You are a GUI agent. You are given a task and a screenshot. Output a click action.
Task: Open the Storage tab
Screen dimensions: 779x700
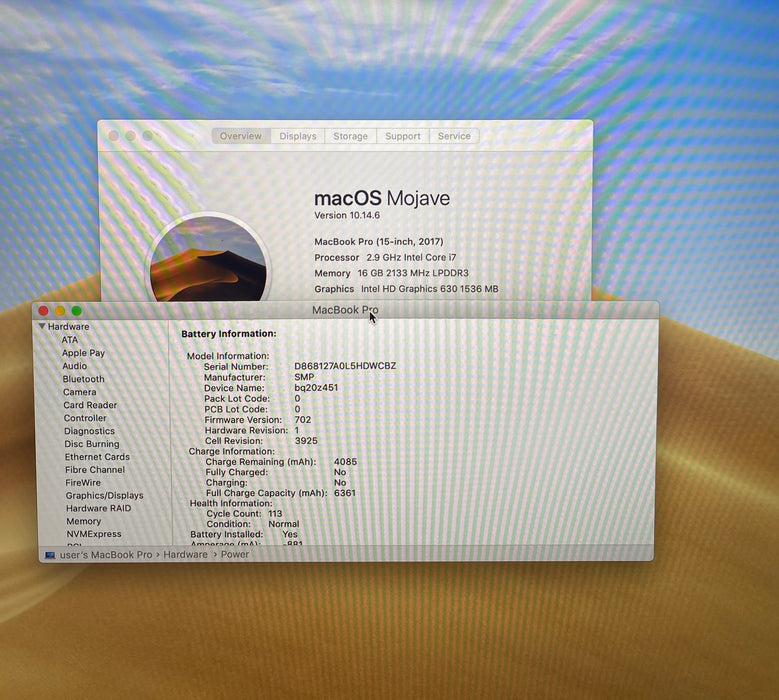pos(350,136)
